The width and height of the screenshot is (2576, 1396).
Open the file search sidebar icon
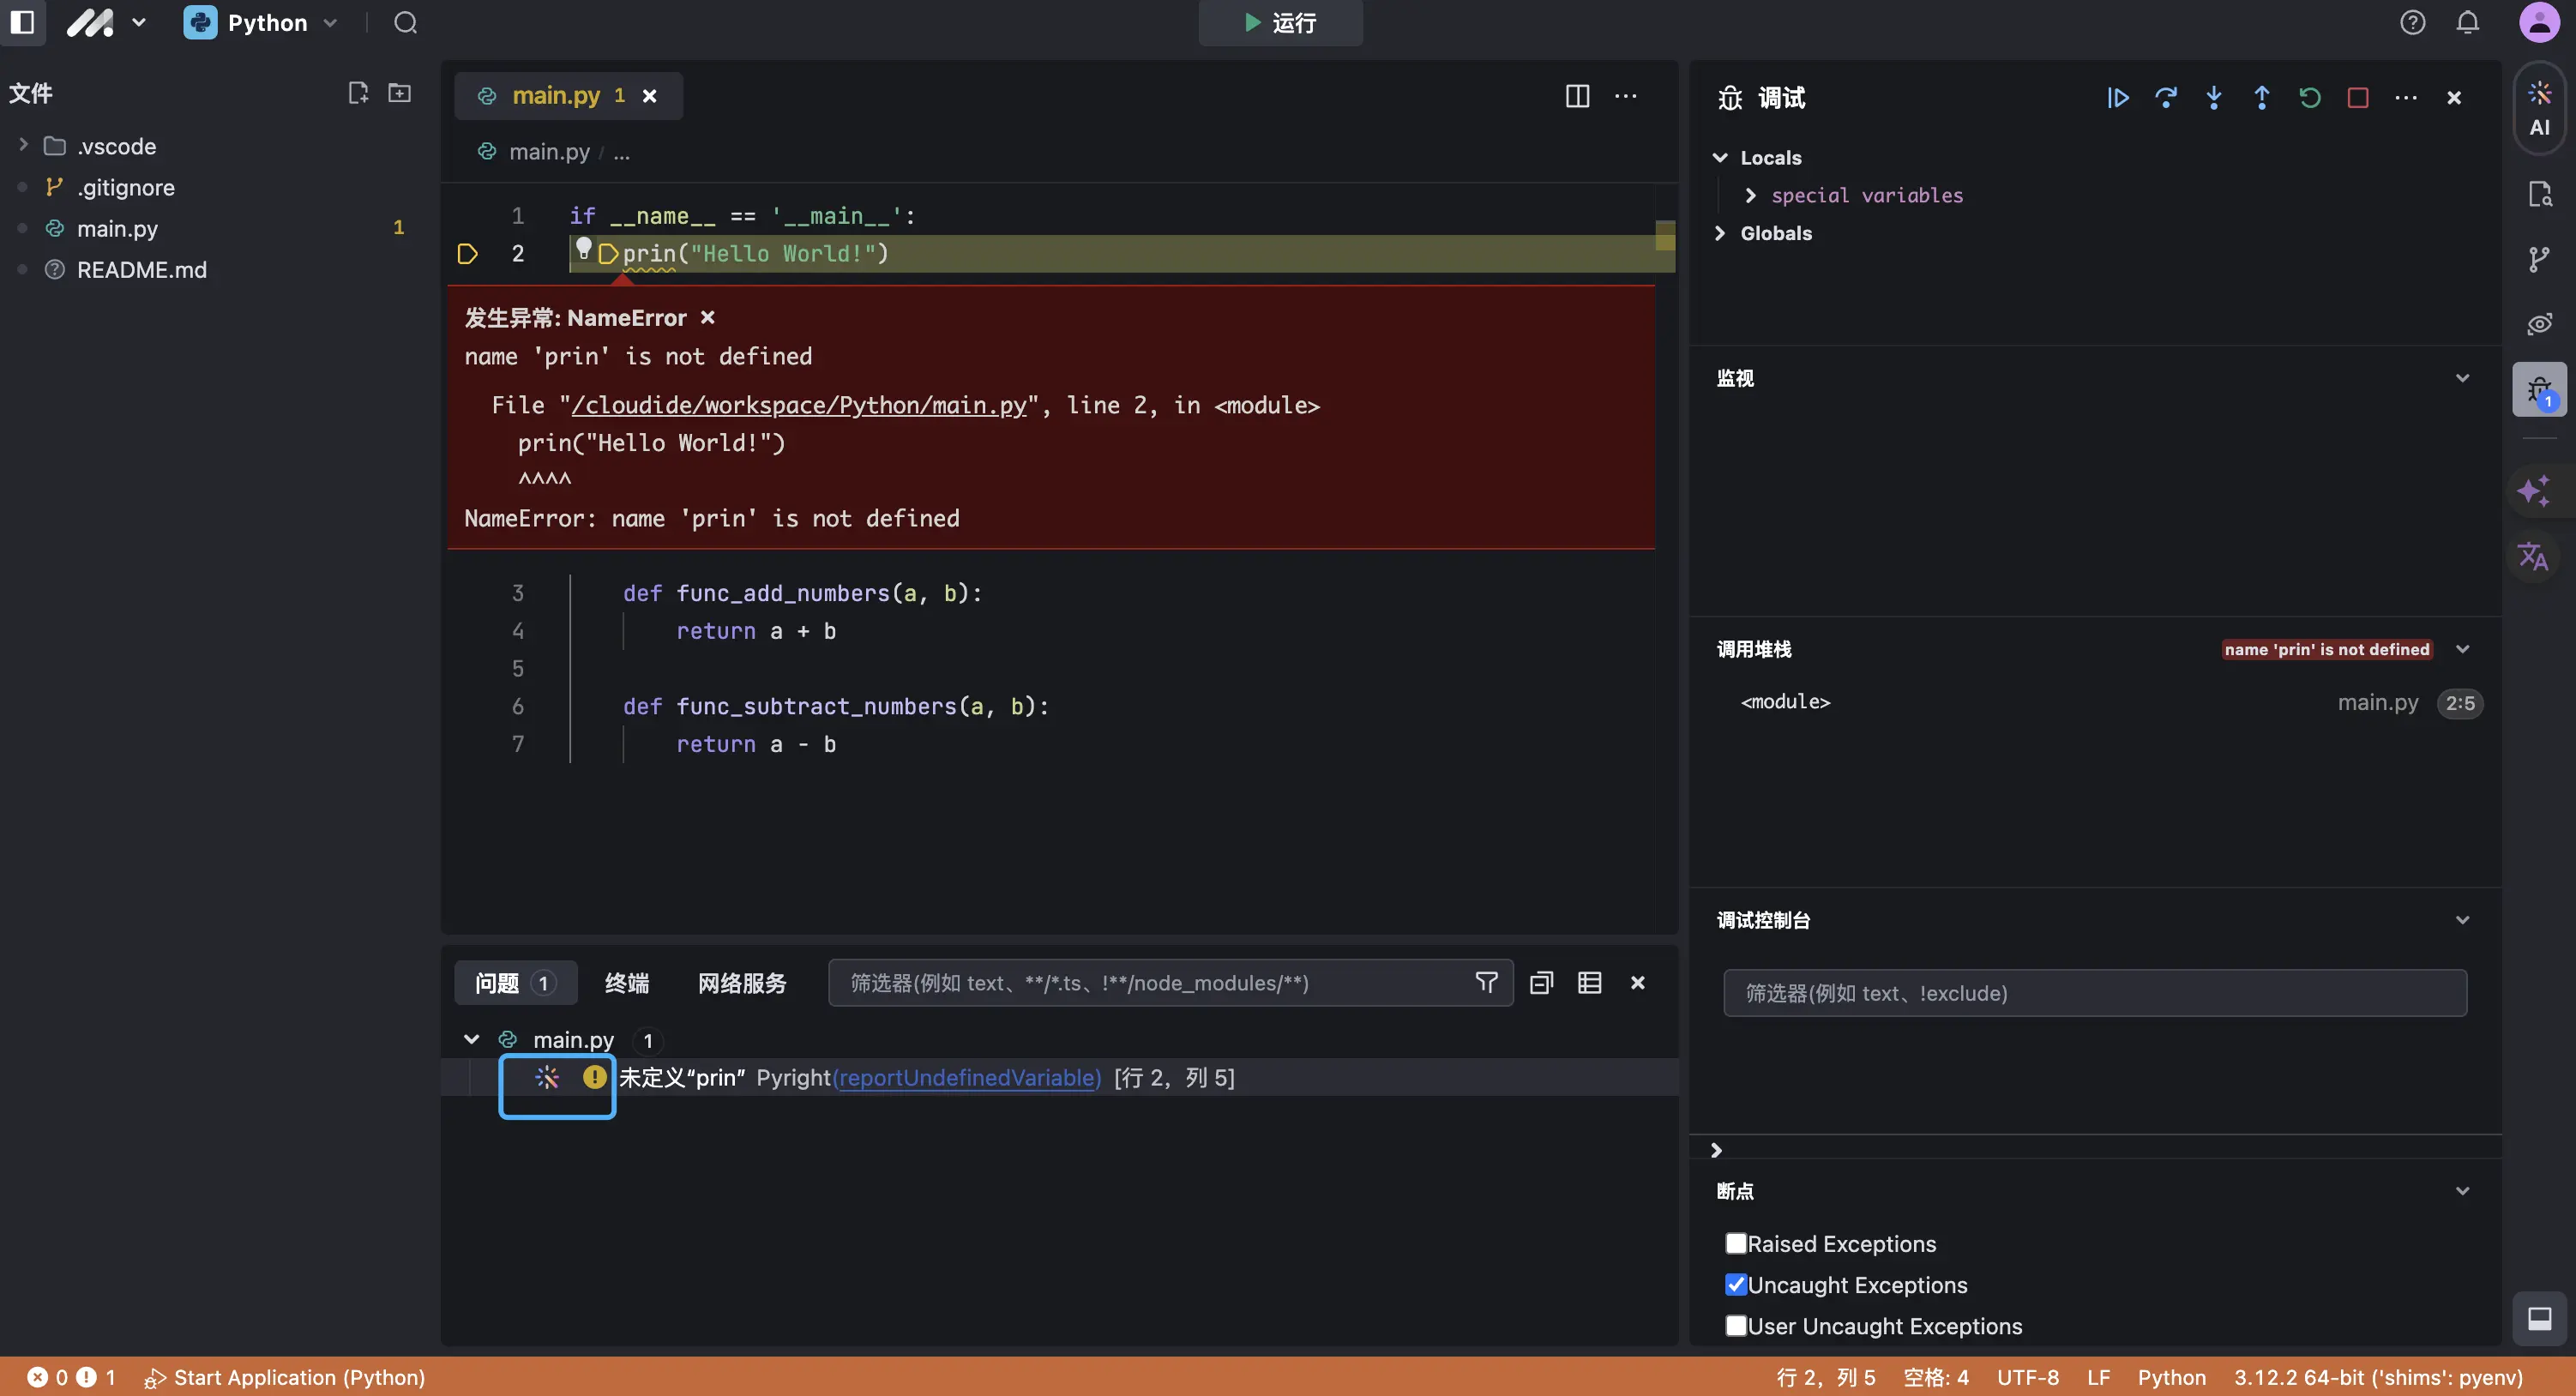click(x=2539, y=194)
